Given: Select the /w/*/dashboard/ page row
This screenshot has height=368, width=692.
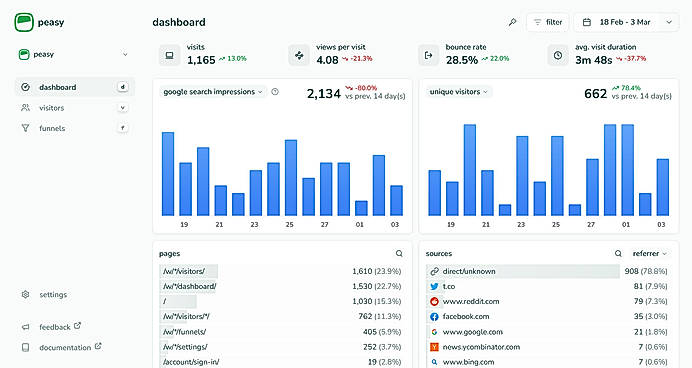Looking at the screenshot, I should click(x=282, y=286).
